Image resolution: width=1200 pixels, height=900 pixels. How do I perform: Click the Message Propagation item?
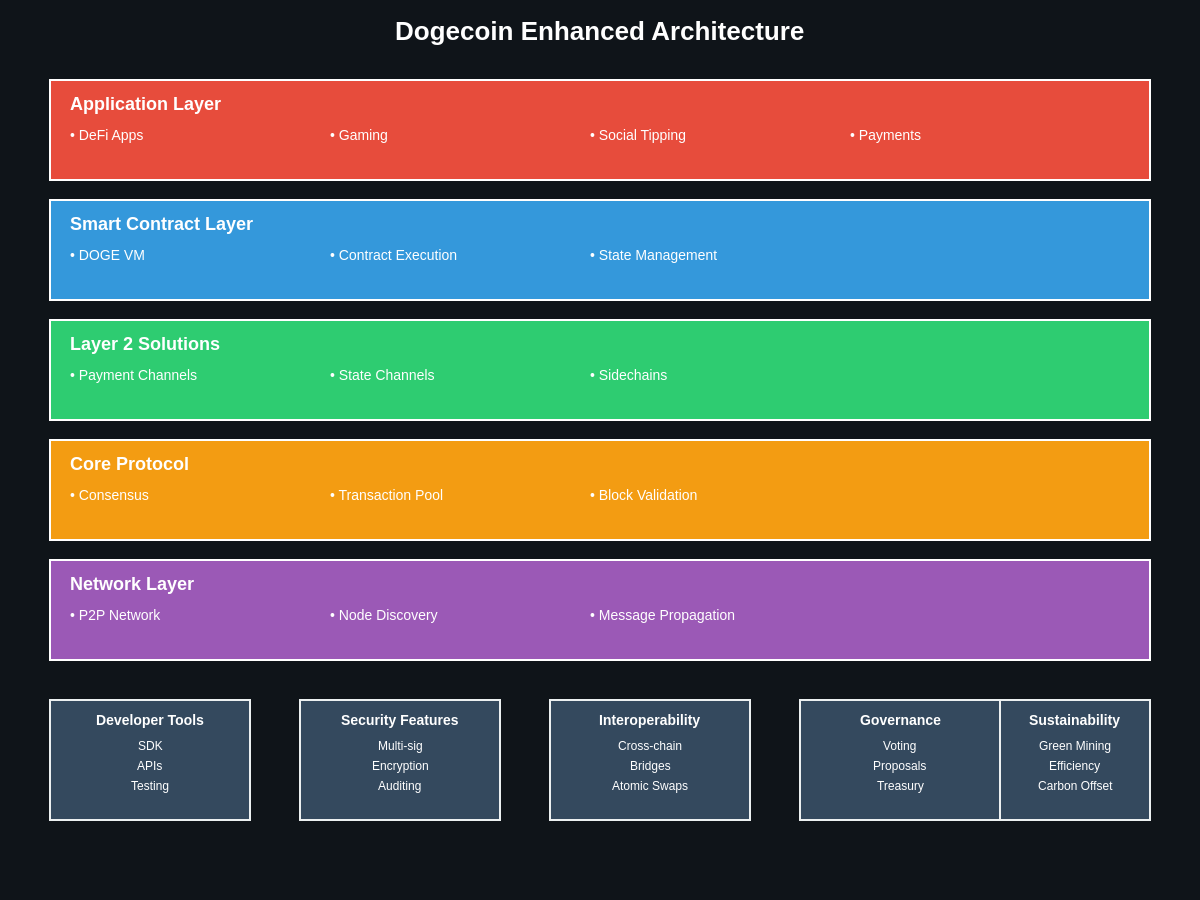click(662, 615)
